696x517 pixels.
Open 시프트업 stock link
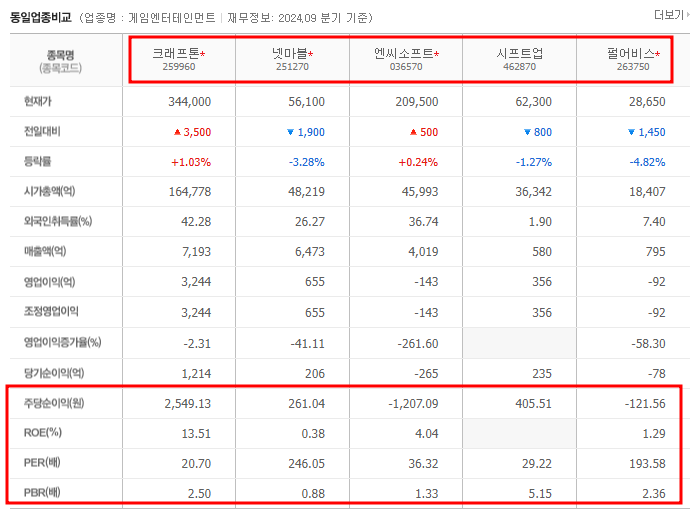click(519, 54)
